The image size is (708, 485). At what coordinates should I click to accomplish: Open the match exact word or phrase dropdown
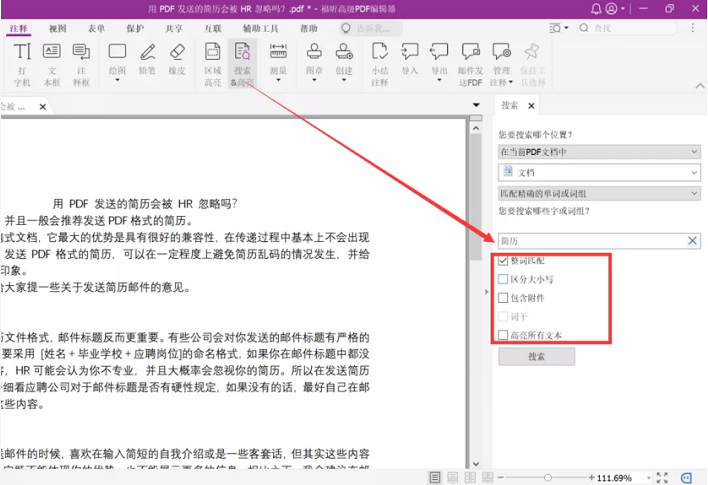[599, 193]
